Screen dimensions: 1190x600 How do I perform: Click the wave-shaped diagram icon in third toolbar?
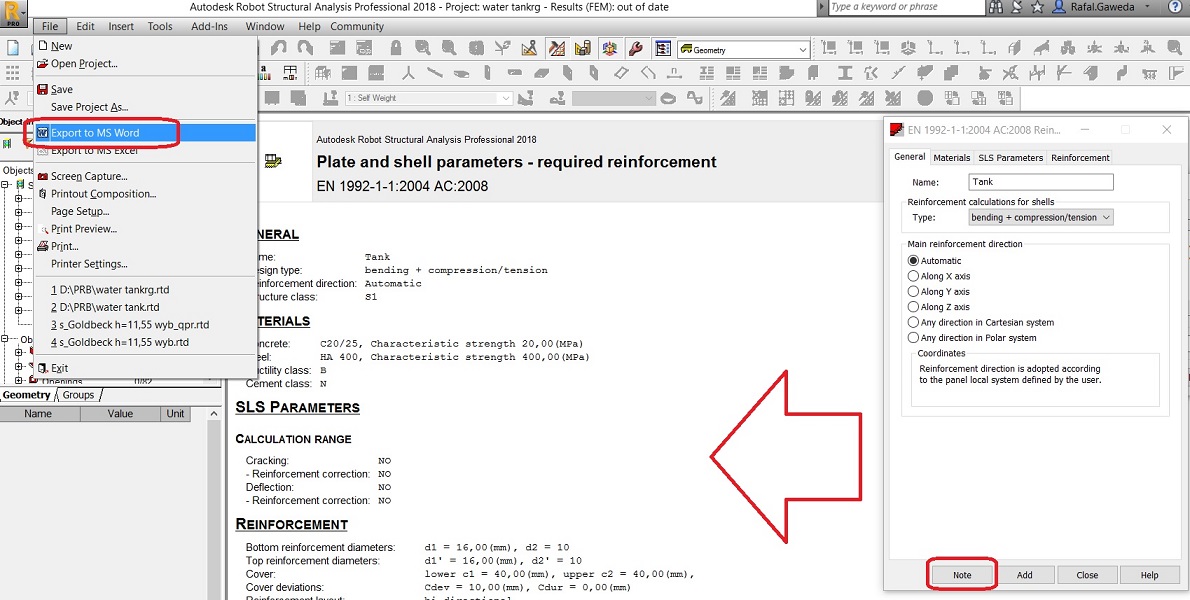[x=694, y=98]
